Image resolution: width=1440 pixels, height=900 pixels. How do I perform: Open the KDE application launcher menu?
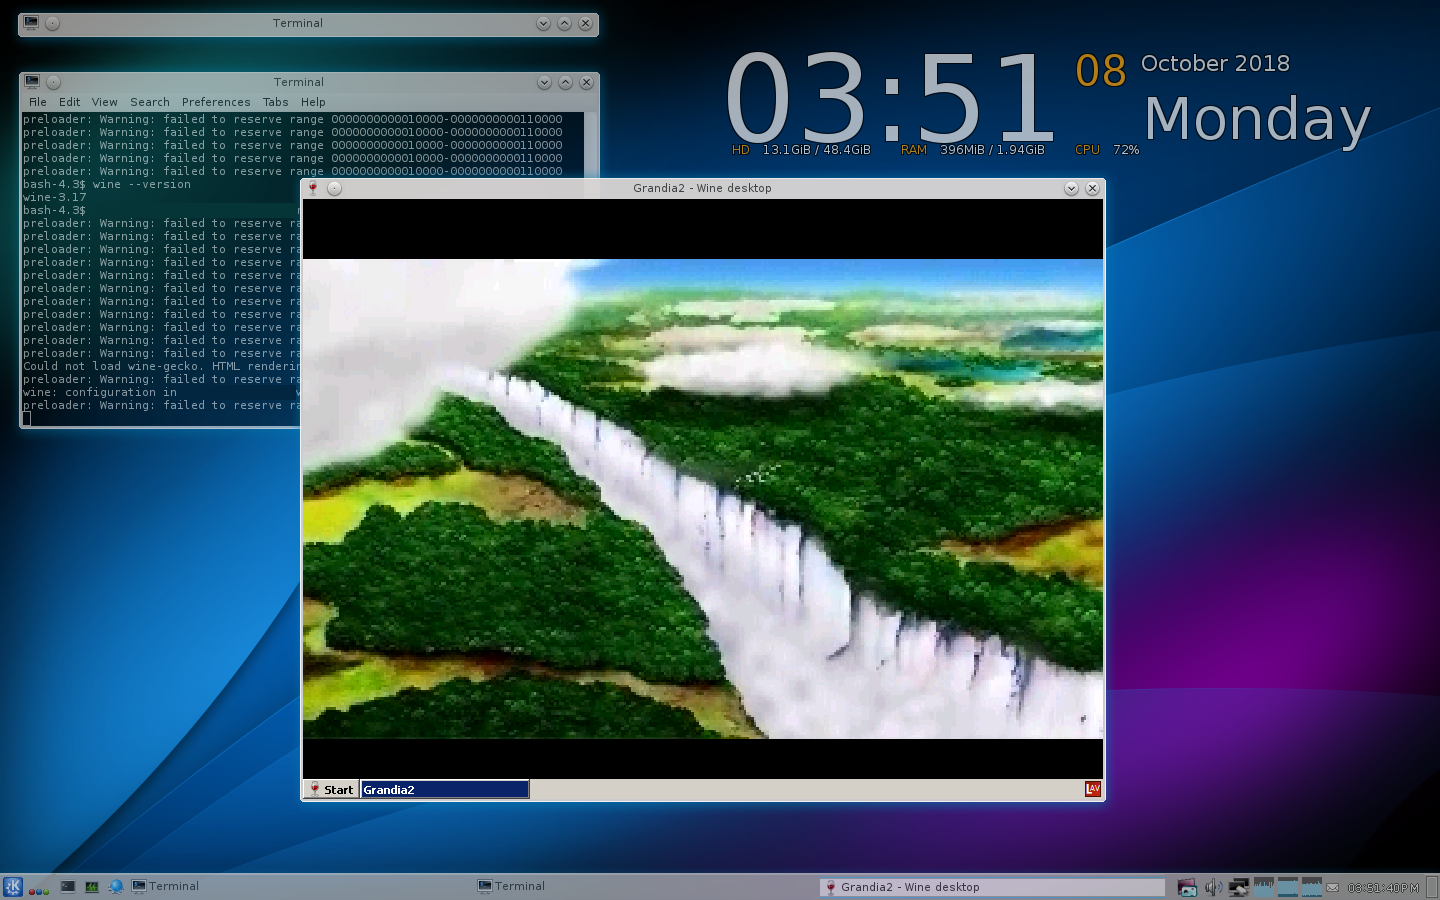13,886
